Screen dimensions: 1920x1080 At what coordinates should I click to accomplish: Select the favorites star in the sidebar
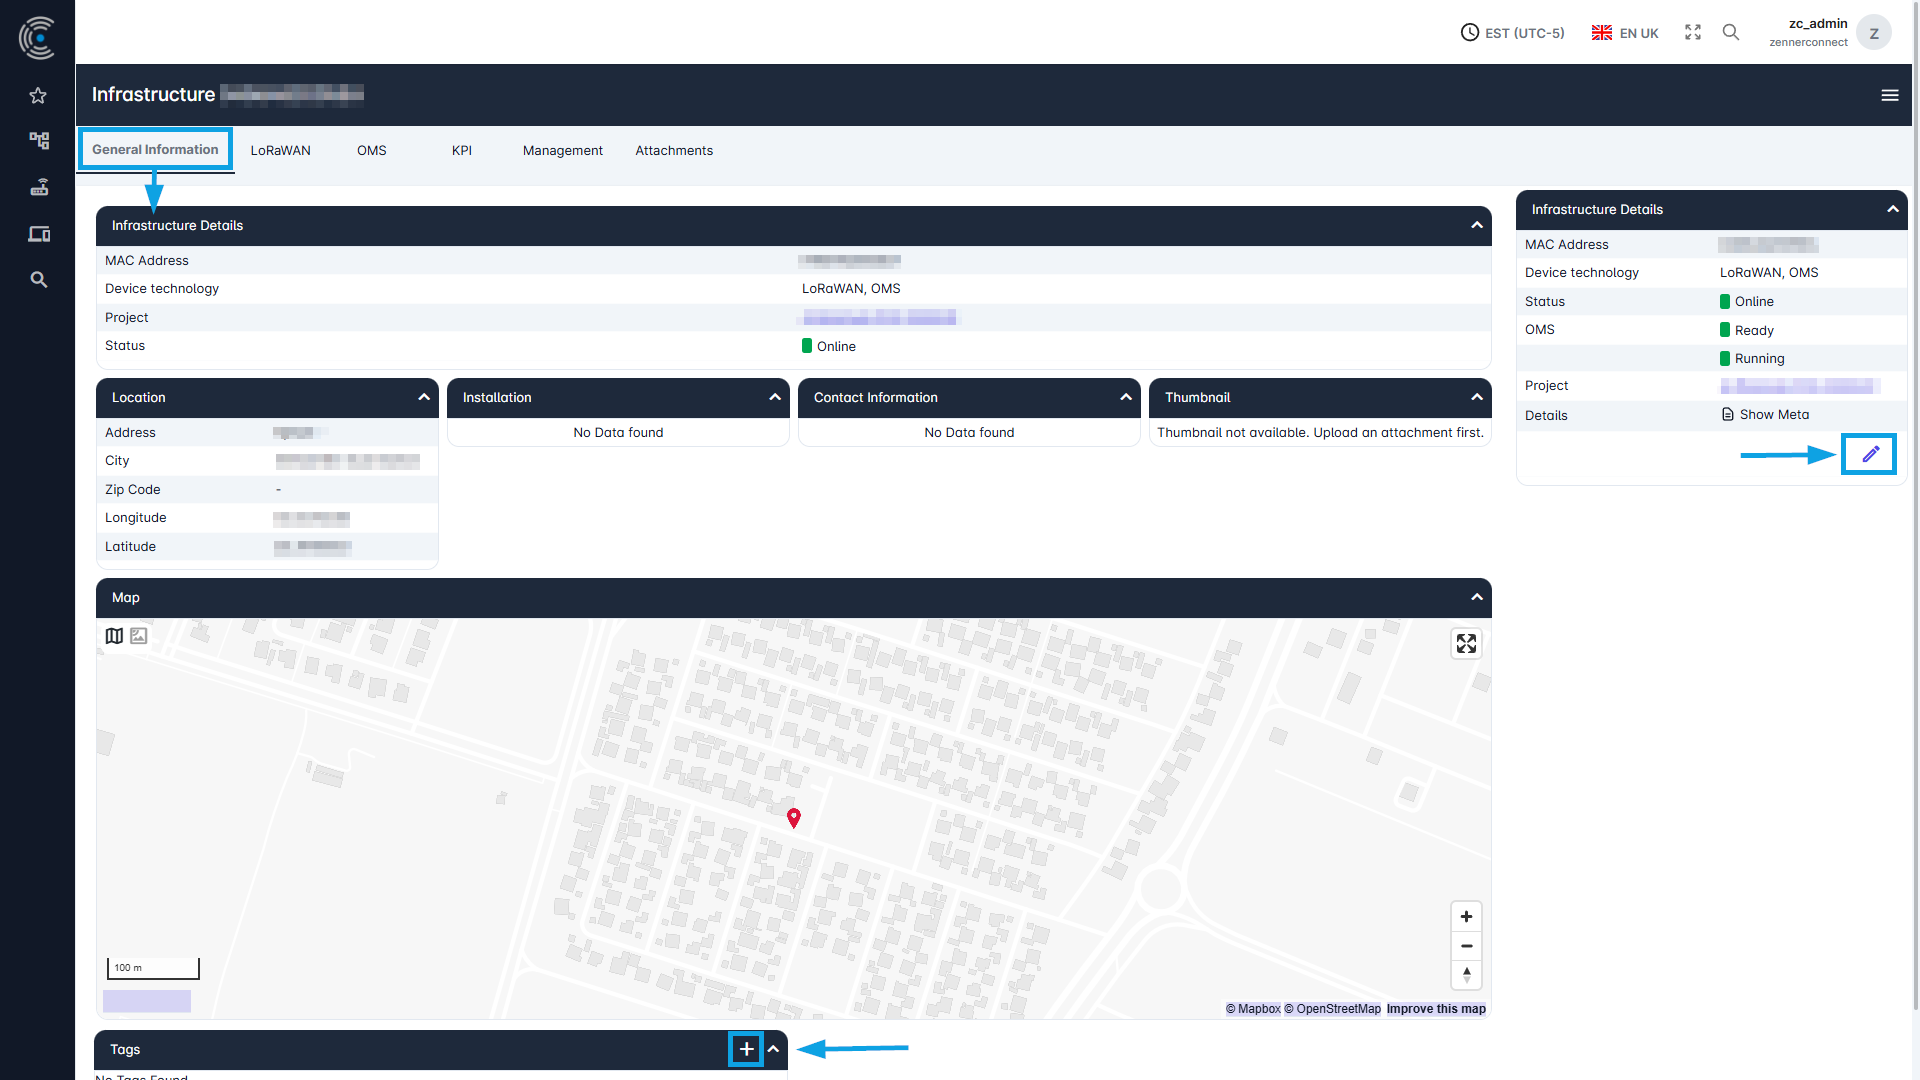[x=38, y=95]
